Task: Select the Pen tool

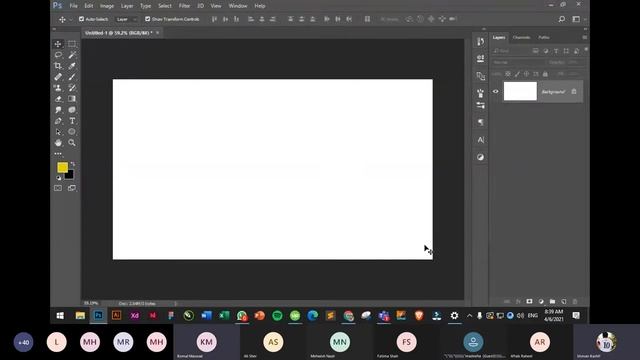Action: pyautogui.click(x=58, y=121)
